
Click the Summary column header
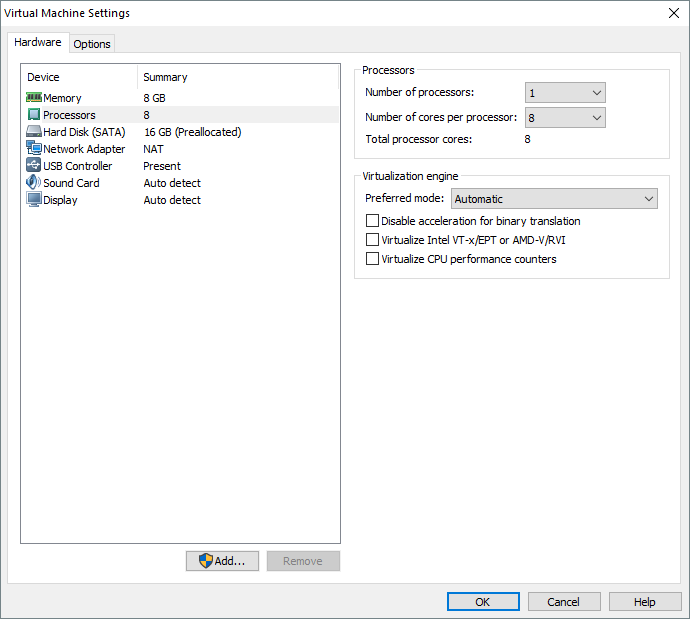165,77
